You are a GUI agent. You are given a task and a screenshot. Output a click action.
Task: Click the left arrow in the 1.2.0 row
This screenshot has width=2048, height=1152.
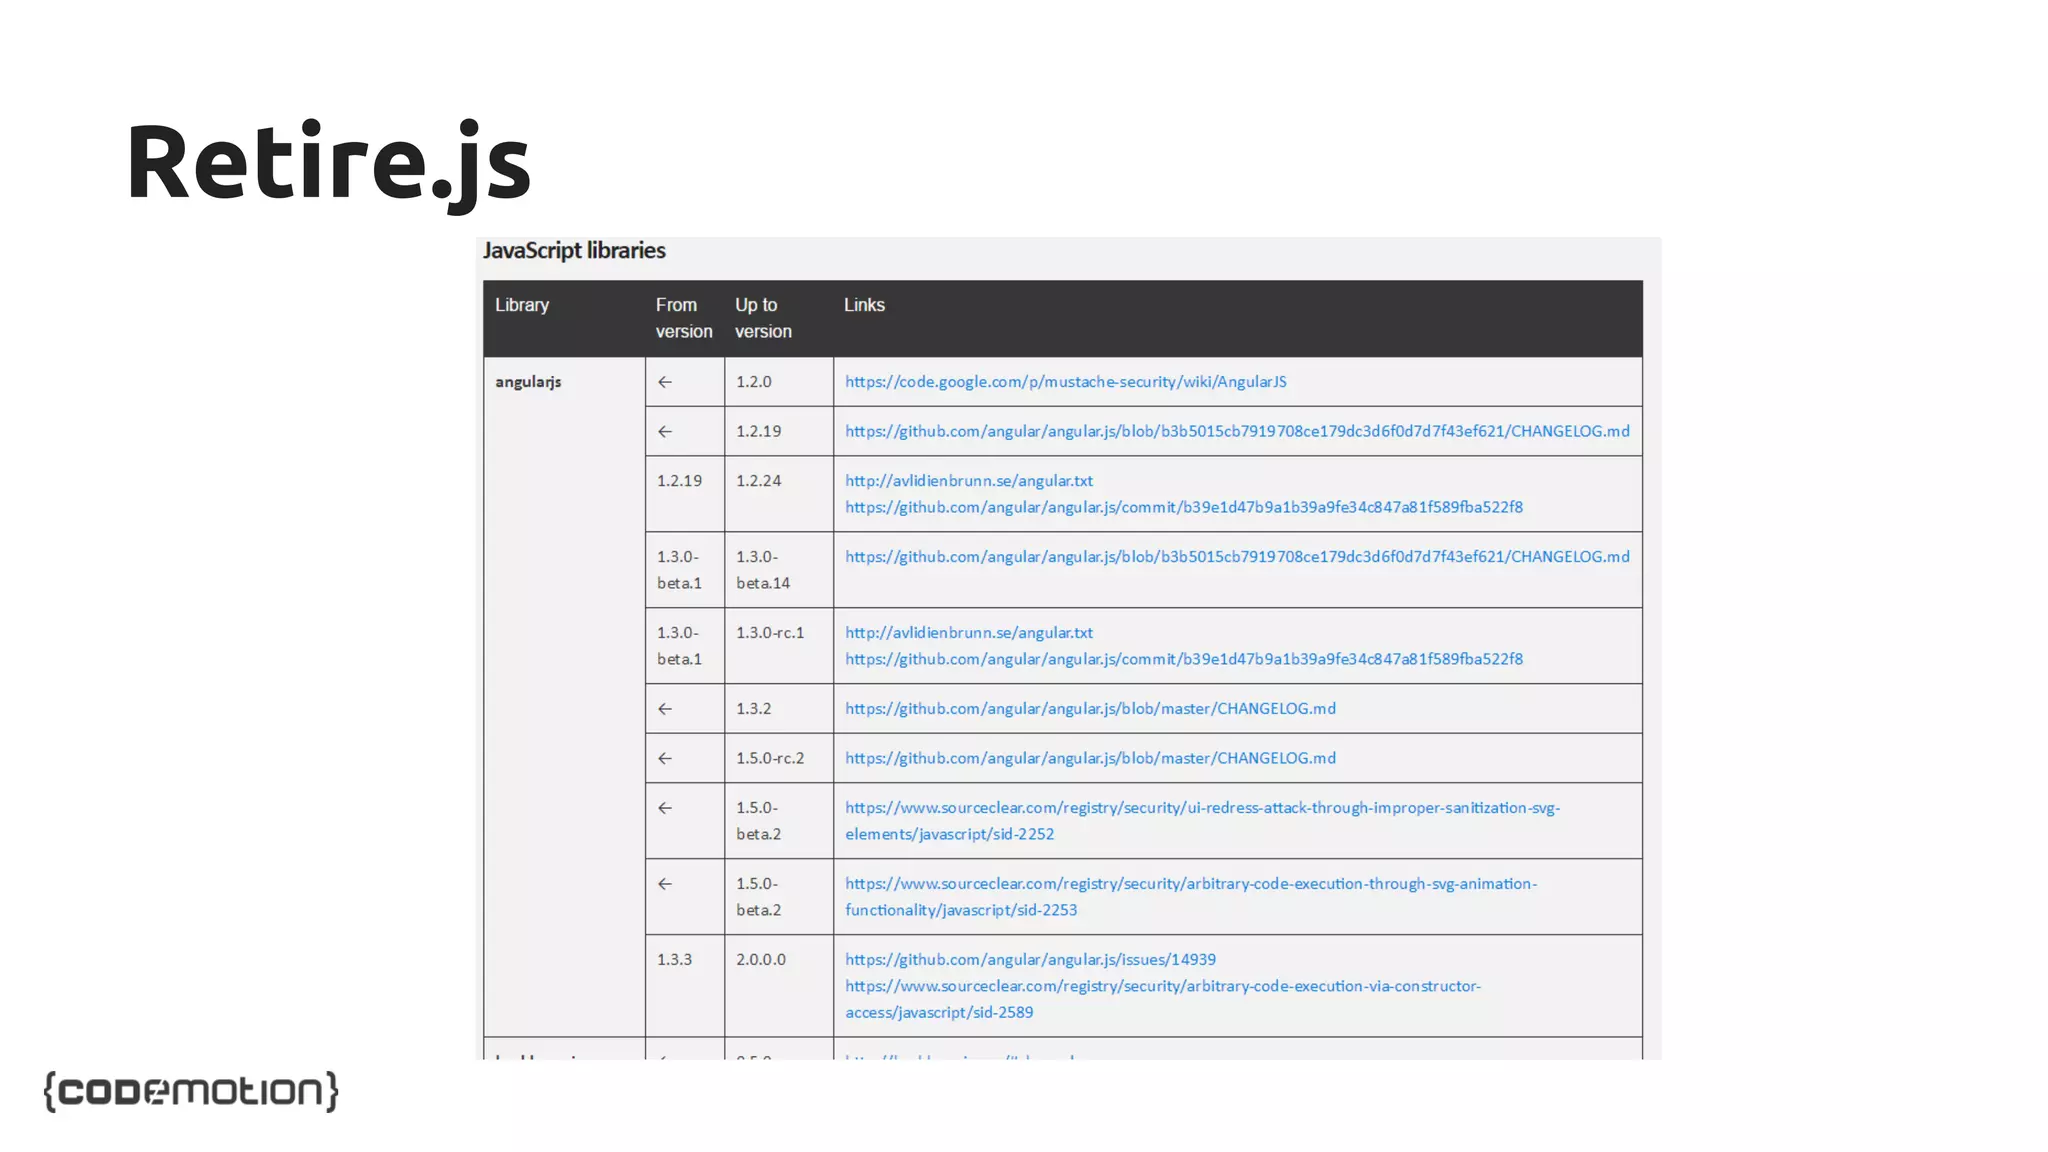coord(665,382)
